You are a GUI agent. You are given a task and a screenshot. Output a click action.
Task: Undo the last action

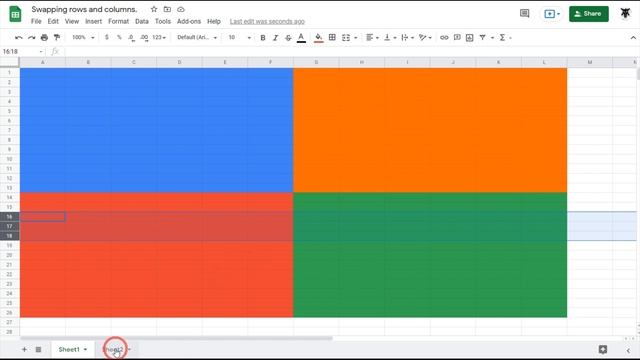(18, 38)
